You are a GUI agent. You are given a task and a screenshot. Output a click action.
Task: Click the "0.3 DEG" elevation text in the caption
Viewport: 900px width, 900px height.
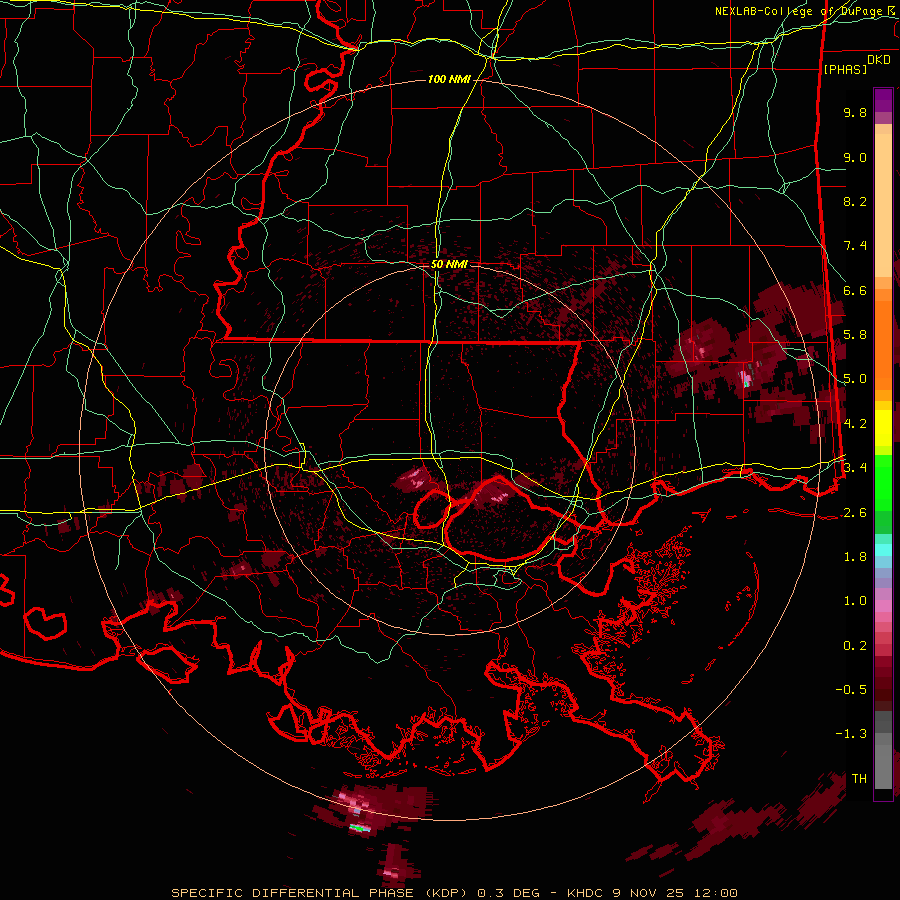point(509,893)
